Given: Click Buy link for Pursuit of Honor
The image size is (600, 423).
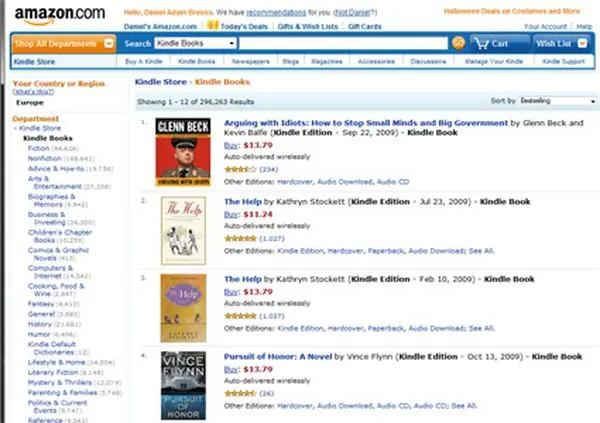Looking at the screenshot, I should pos(231,369).
